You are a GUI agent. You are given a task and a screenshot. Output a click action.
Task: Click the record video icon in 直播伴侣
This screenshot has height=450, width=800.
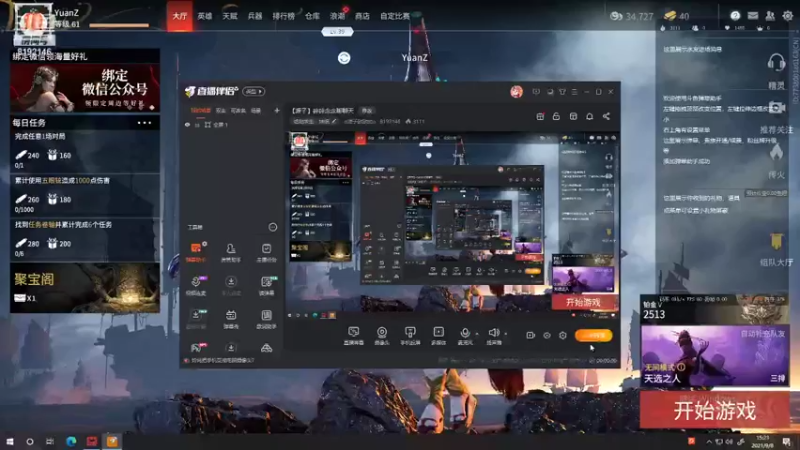click(531, 335)
